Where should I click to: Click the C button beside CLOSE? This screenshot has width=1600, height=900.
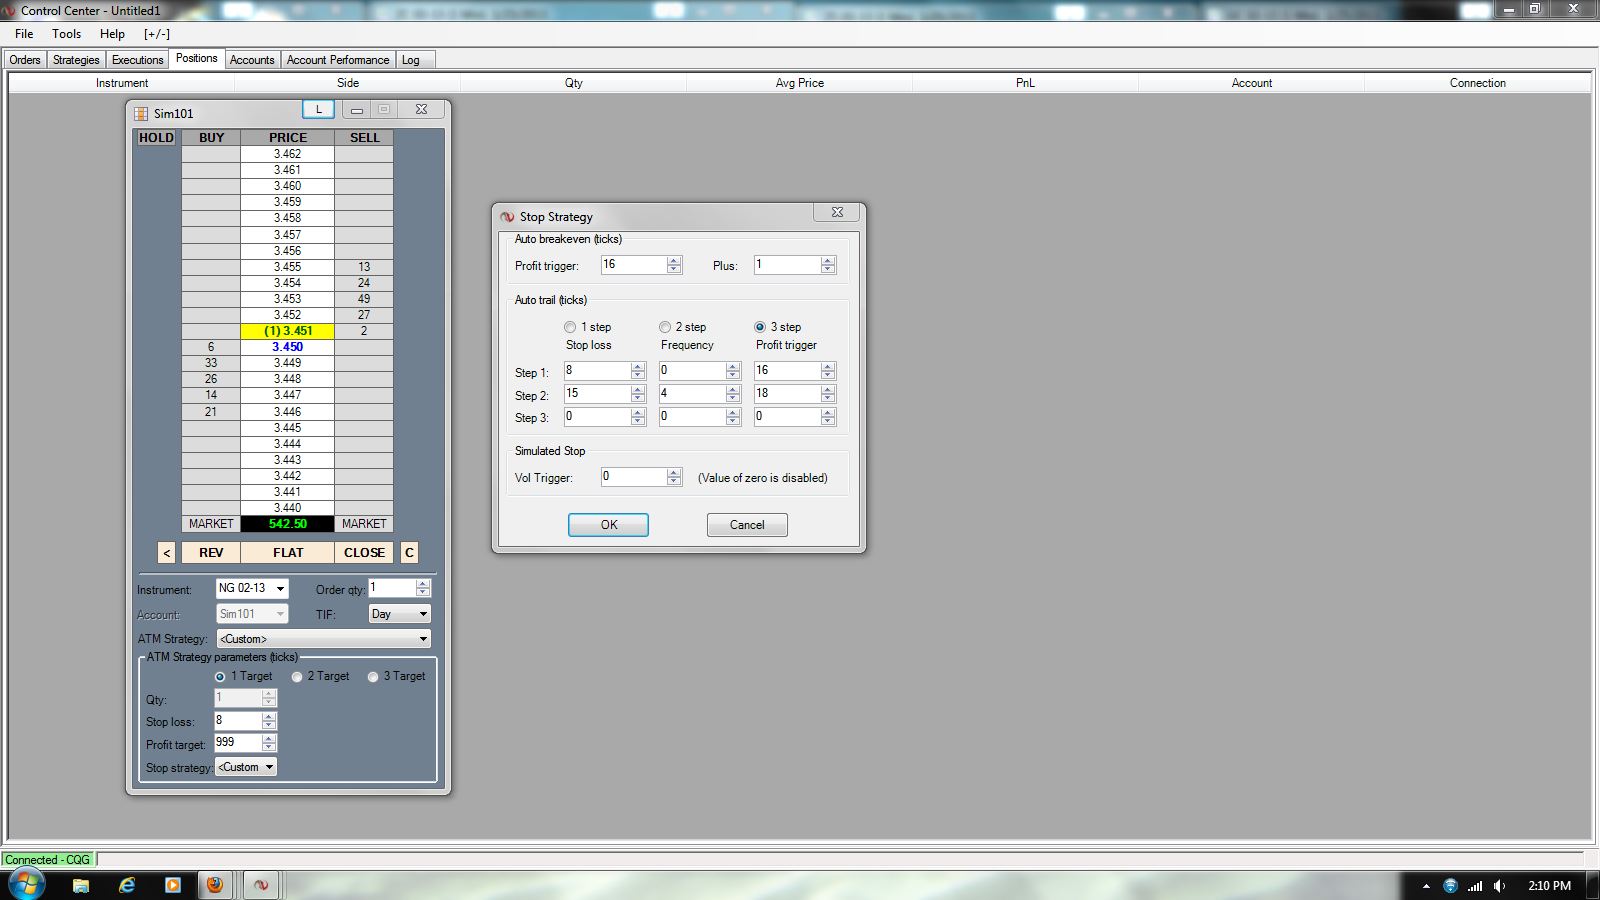click(409, 553)
